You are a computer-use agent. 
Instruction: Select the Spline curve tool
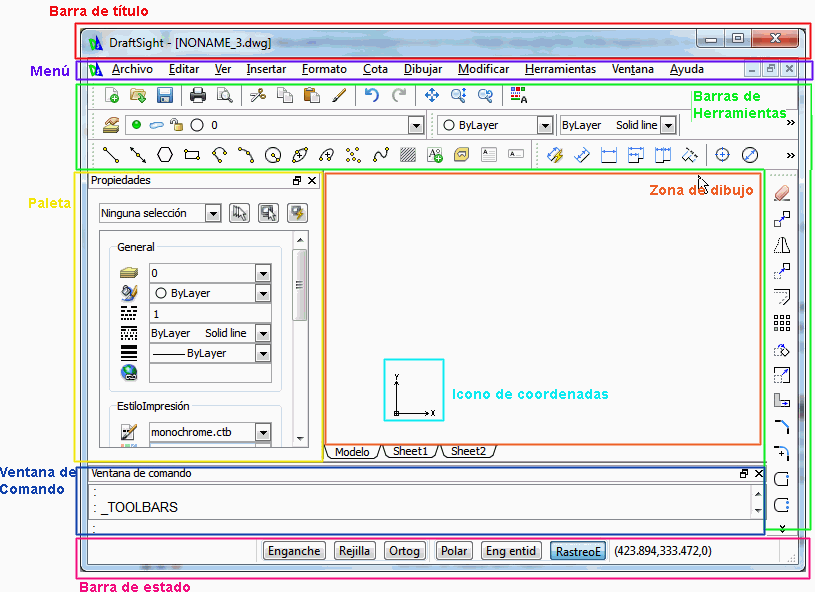381,154
